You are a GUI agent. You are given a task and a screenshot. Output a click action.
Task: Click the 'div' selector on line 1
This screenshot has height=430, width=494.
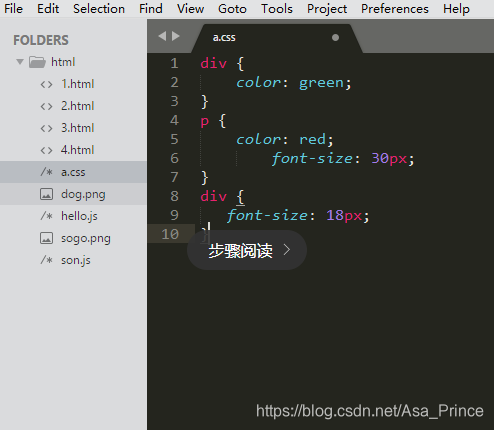(214, 63)
